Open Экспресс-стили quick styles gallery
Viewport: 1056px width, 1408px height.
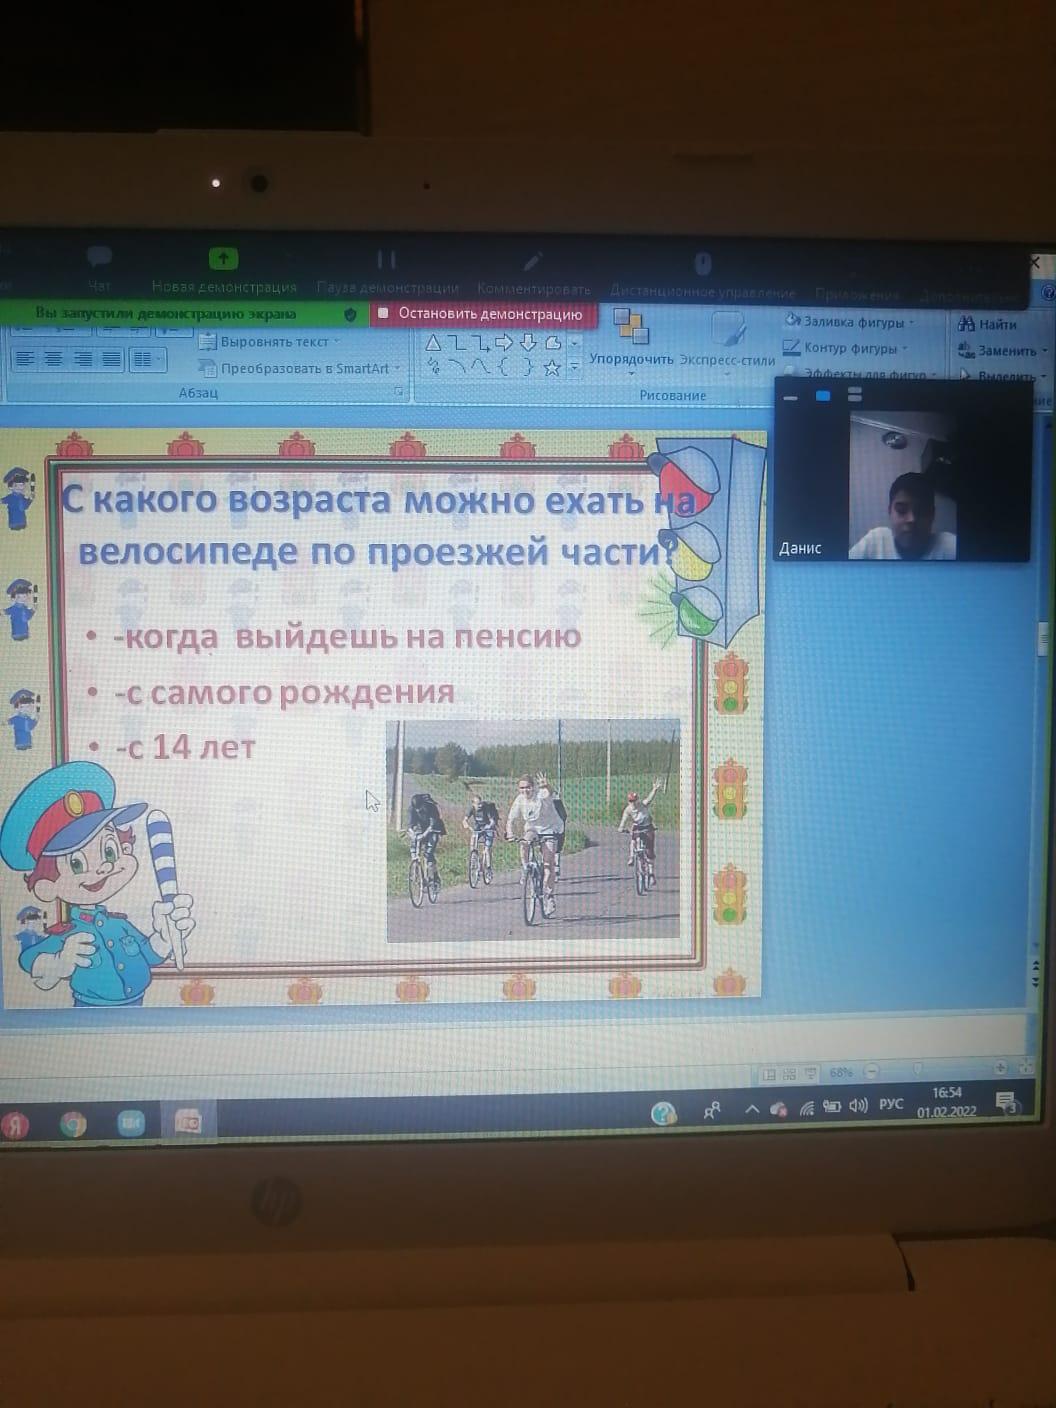(x=727, y=341)
